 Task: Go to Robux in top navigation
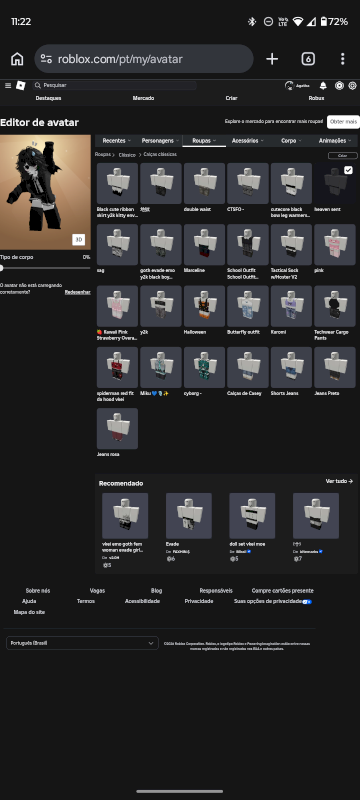point(316,98)
